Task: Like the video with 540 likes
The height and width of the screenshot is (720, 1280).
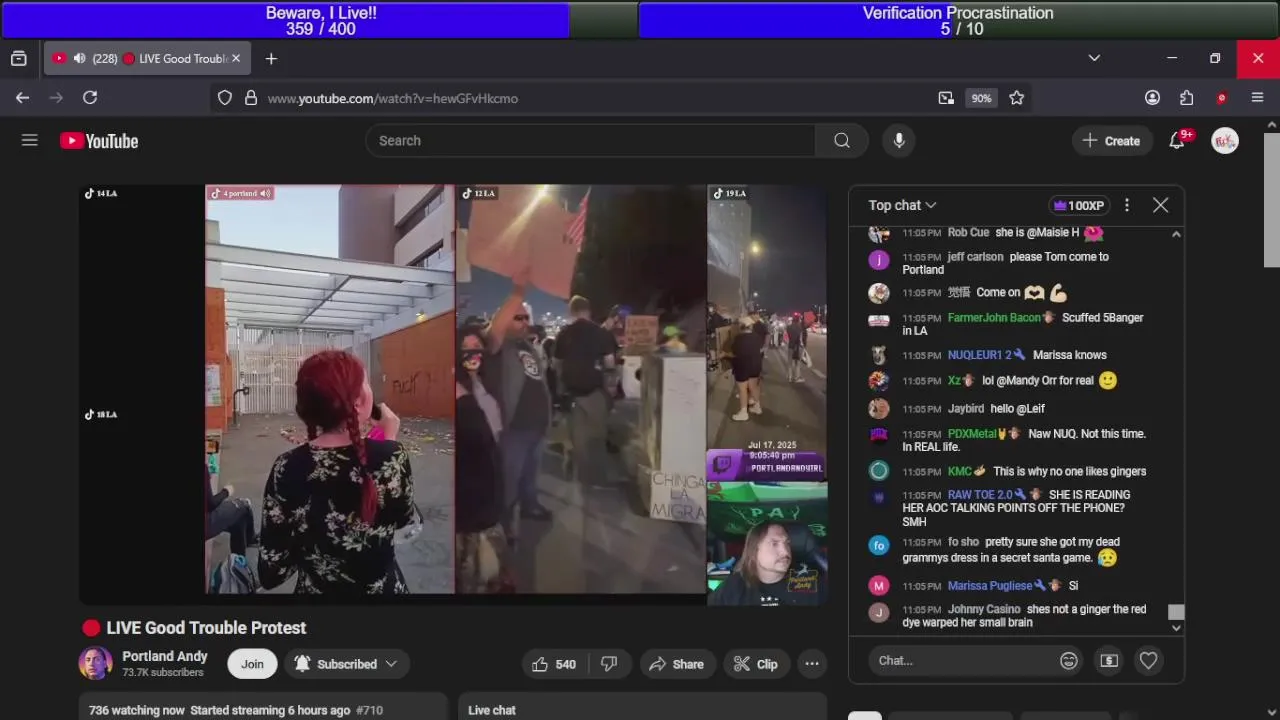Action: pyautogui.click(x=554, y=664)
